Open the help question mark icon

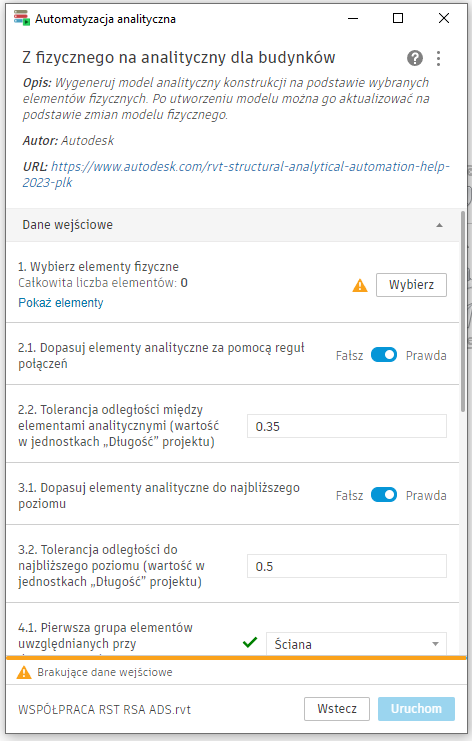414,58
